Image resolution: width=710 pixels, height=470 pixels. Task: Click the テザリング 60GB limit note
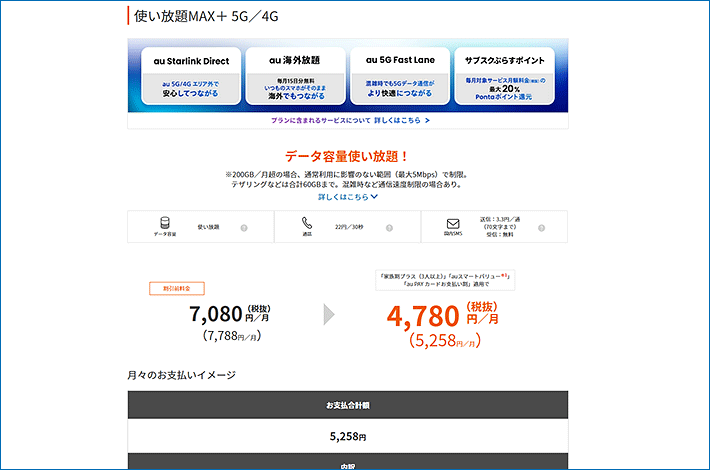pyautogui.click(x=347, y=184)
